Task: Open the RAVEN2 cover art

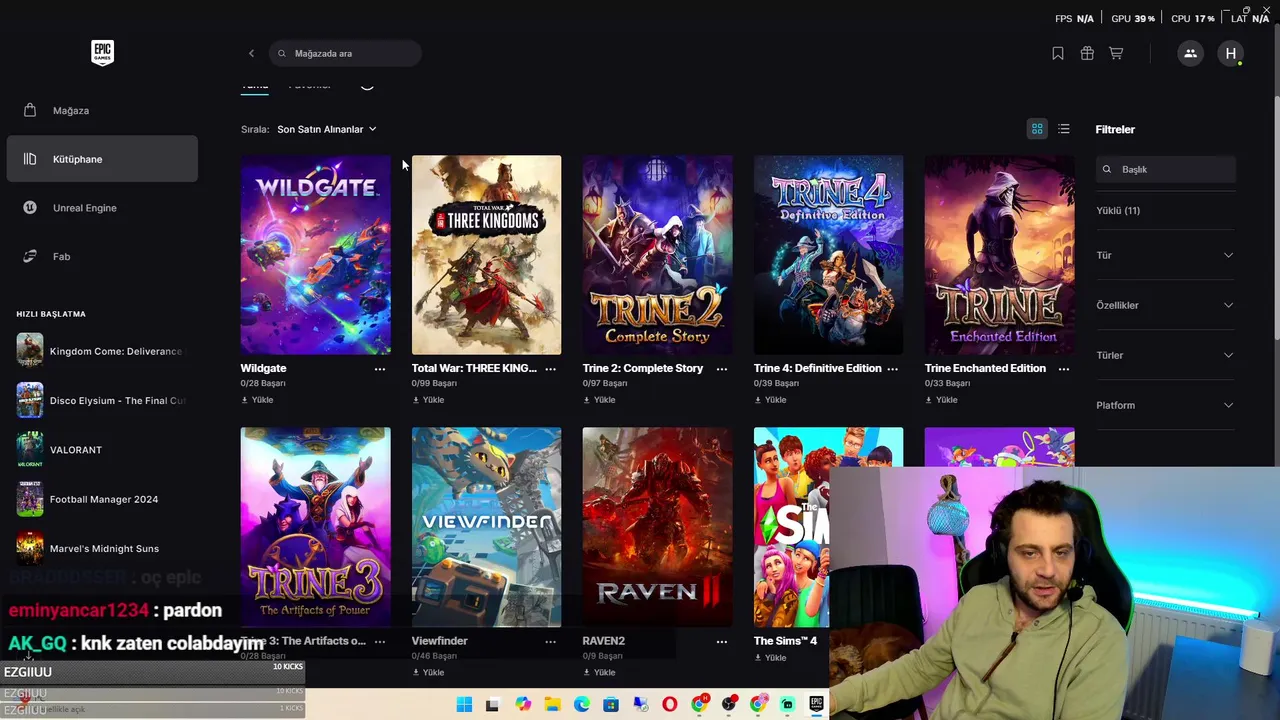Action: 658,527
